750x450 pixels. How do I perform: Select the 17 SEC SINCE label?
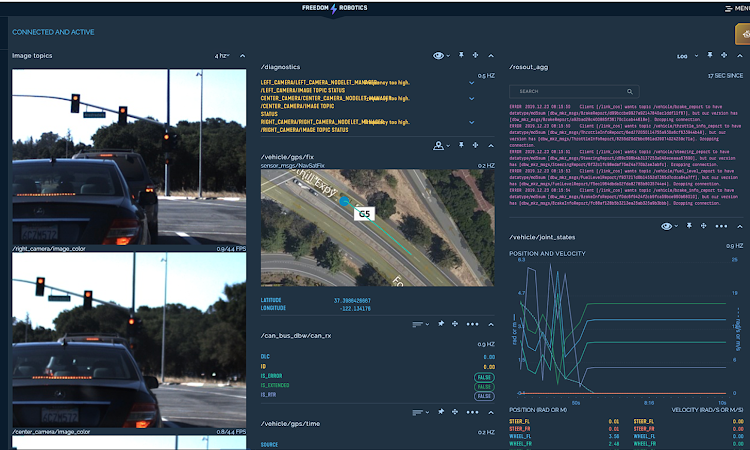tap(725, 76)
